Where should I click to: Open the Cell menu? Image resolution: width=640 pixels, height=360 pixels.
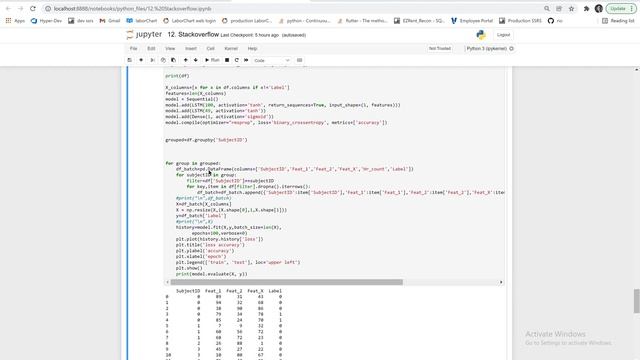[x=210, y=49]
